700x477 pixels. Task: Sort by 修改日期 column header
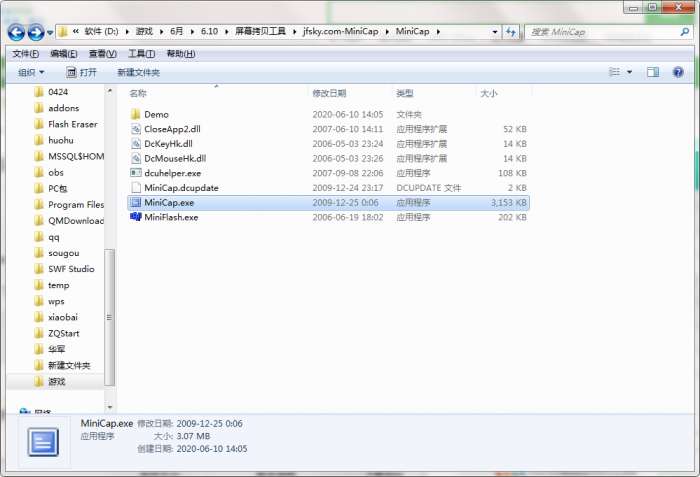click(329, 93)
